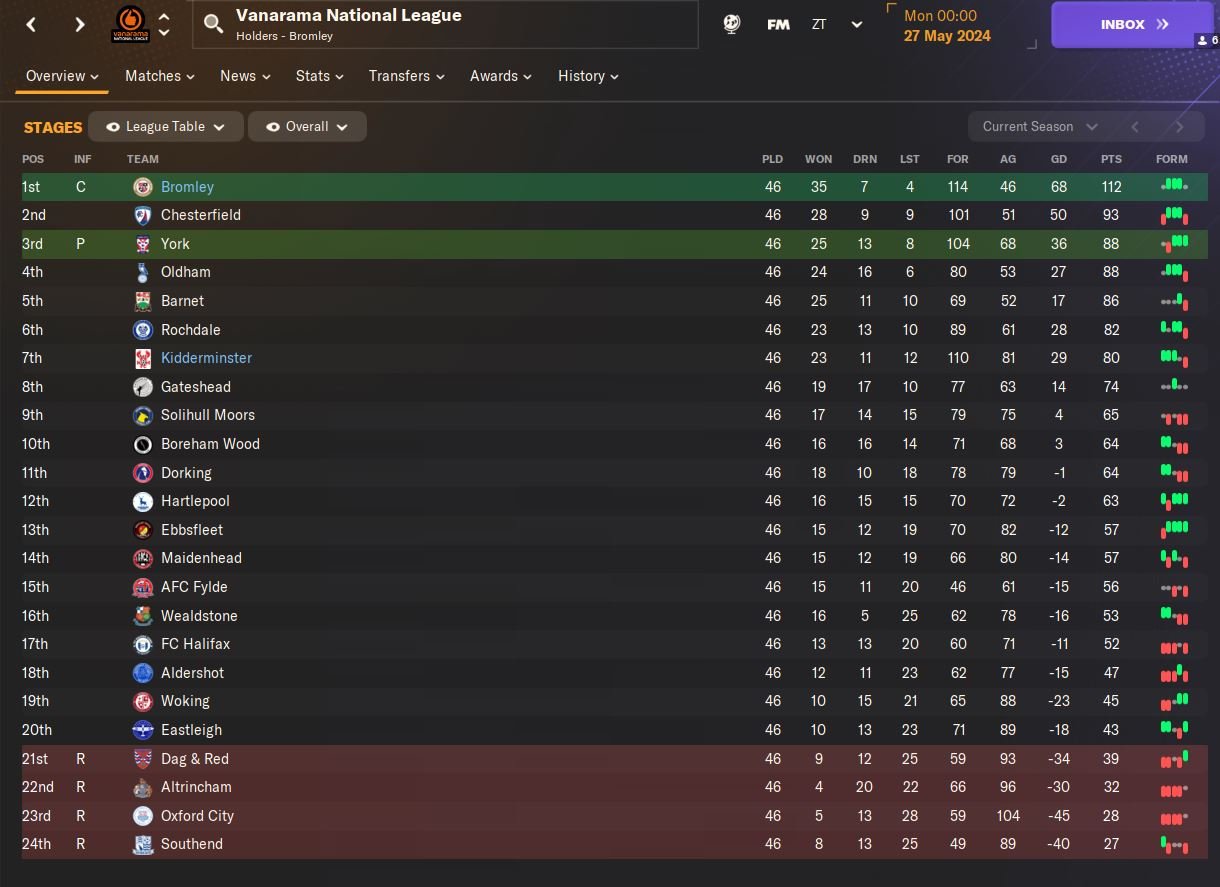Open the Transfers menu dropdown
Viewport: 1220px width, 887px height.
(406, 76)
